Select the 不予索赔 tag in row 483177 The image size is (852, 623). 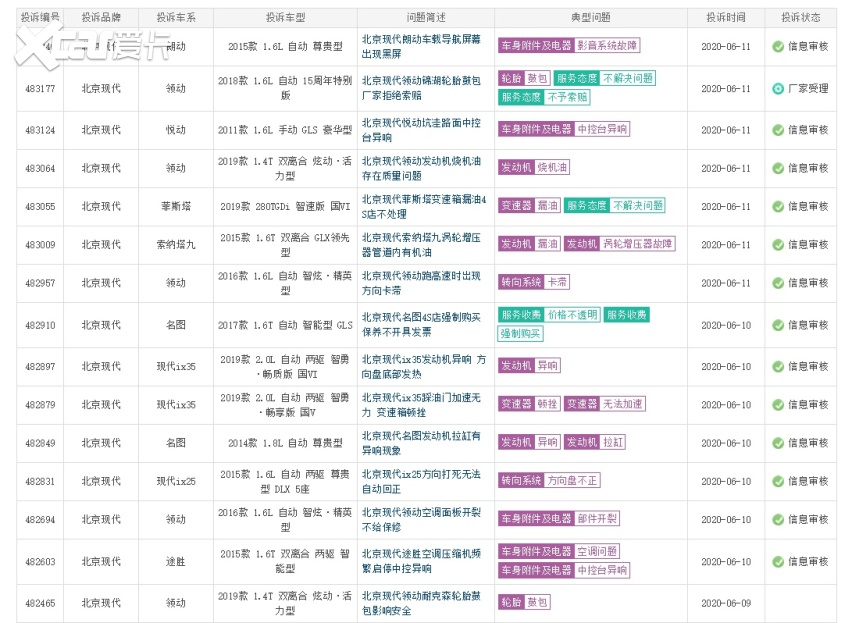[567, 97]
